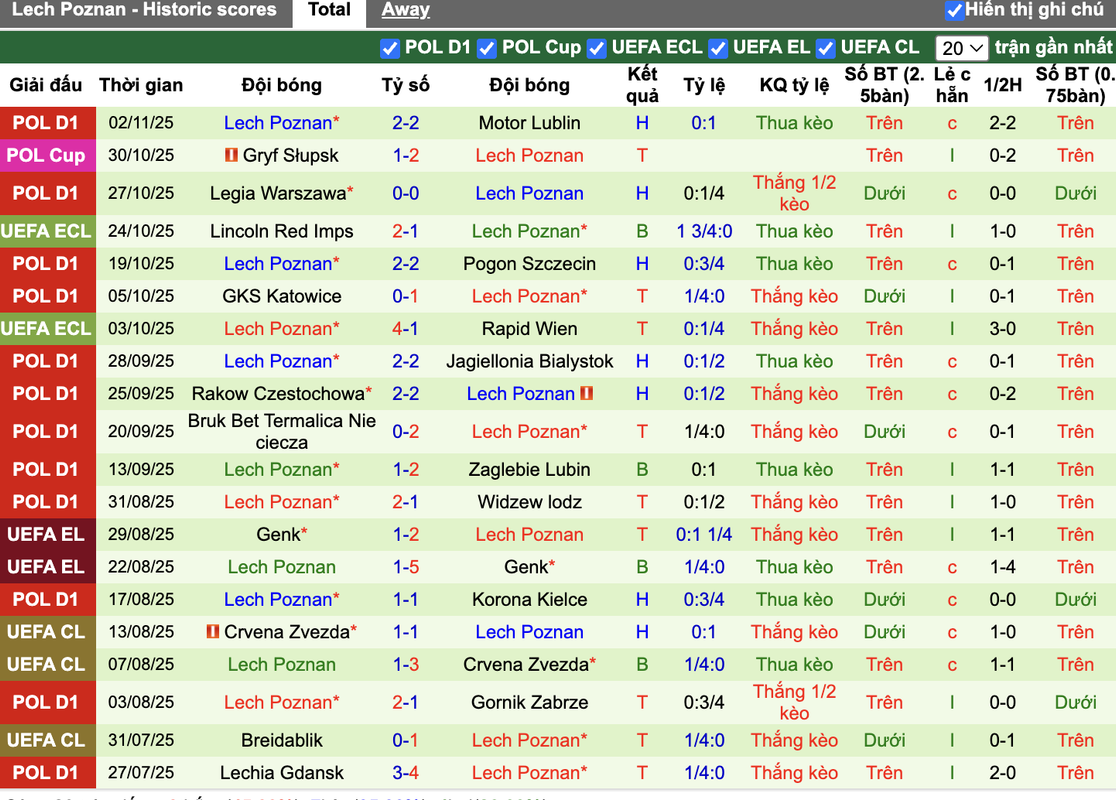Viewport: 1116px width, 800px height.
Task: Uncheck the UEFA EL filter checkbox
Action: (x=718, y=48)
